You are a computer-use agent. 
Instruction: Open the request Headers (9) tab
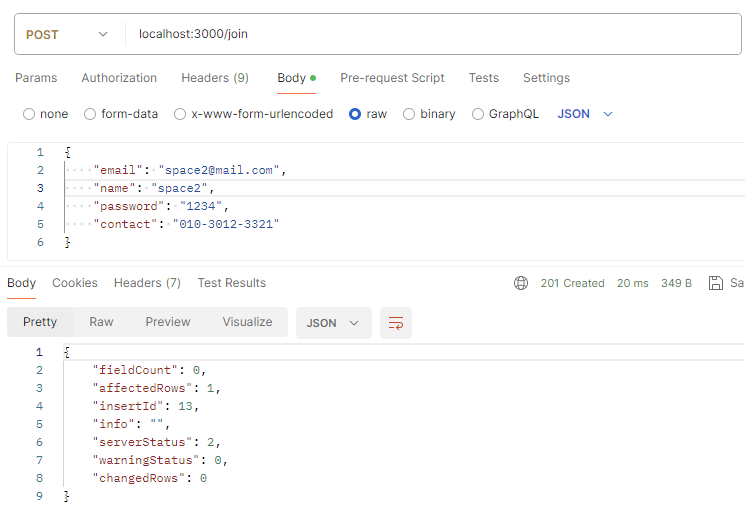(215, 78)
